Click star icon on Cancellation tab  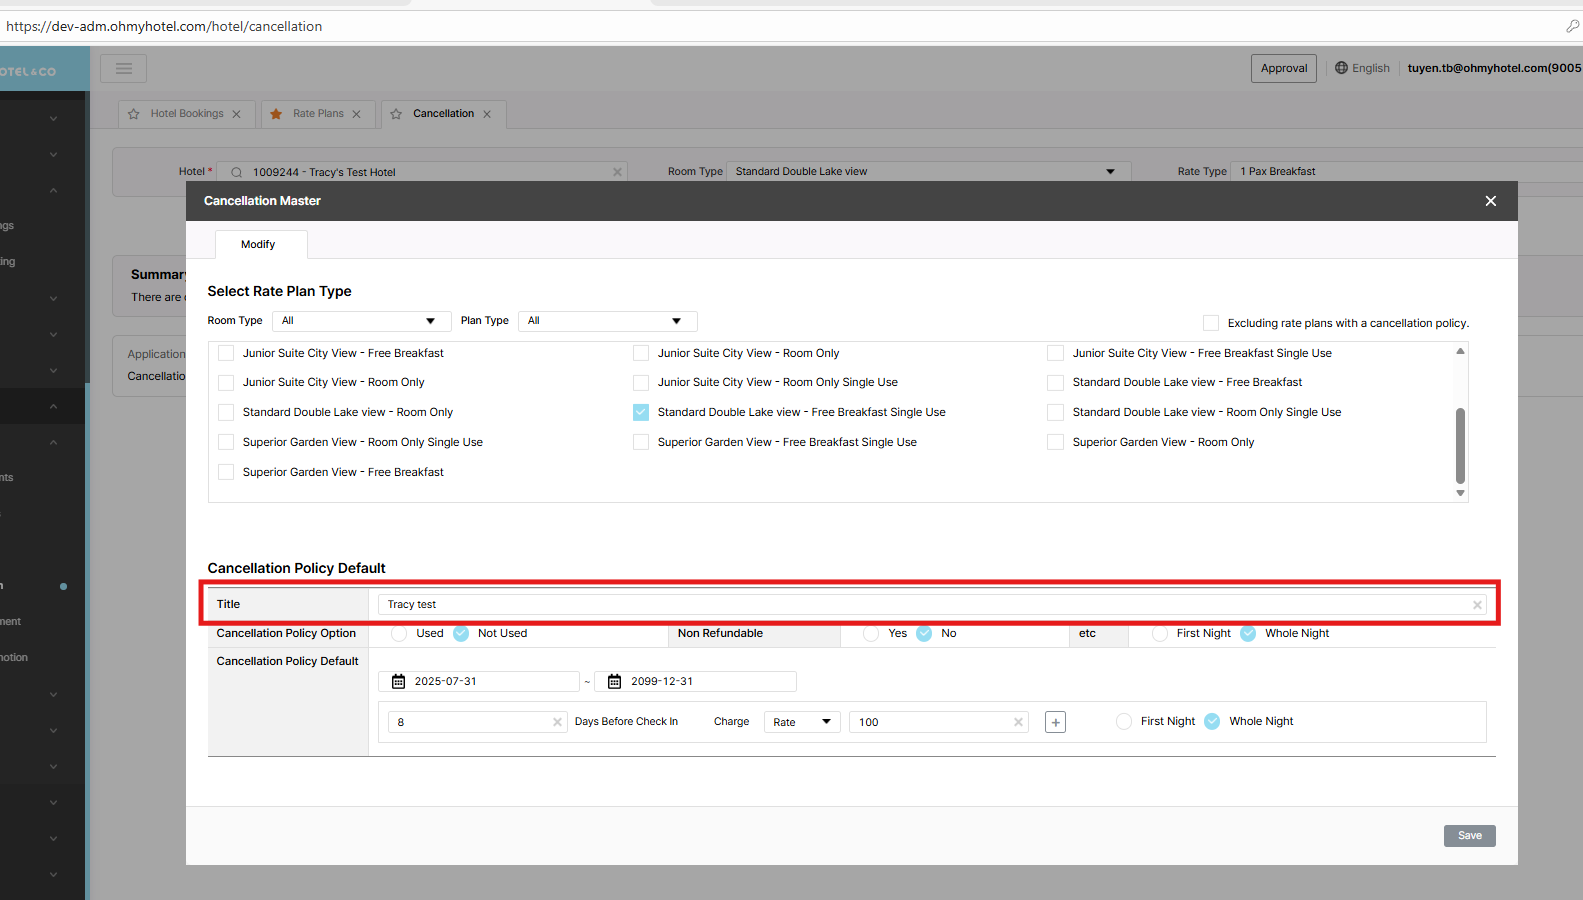[x=396, y=114]
